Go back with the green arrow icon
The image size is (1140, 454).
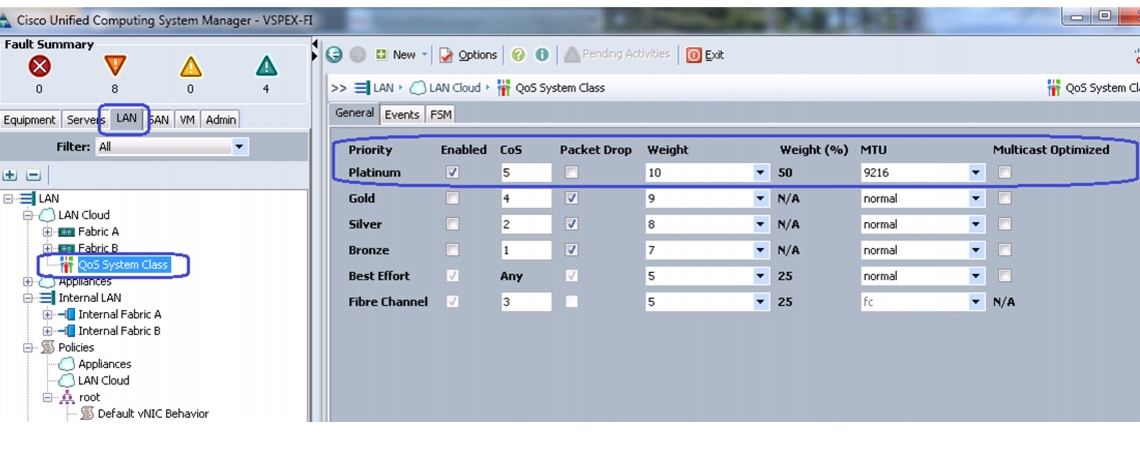(x=334, y=55)
